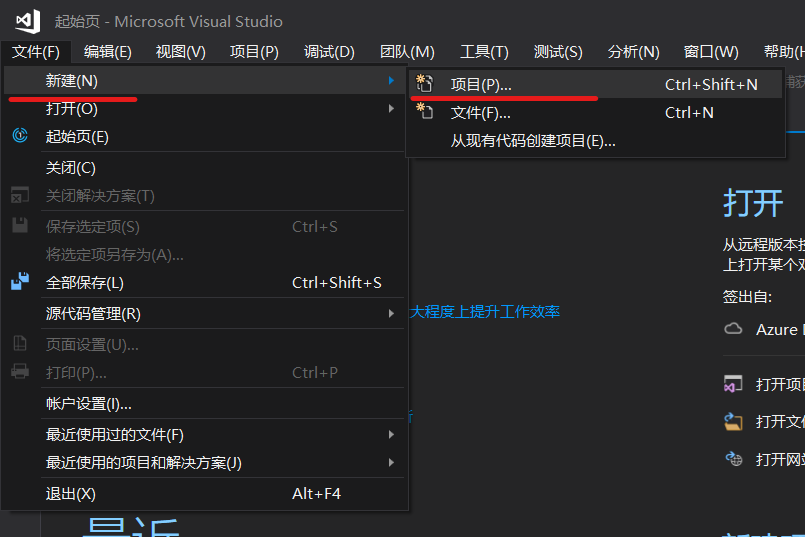The image size is (805, 537).
Task: Click the Ctrl+Shift+N shortcut text
Action: tap(711, 84)
